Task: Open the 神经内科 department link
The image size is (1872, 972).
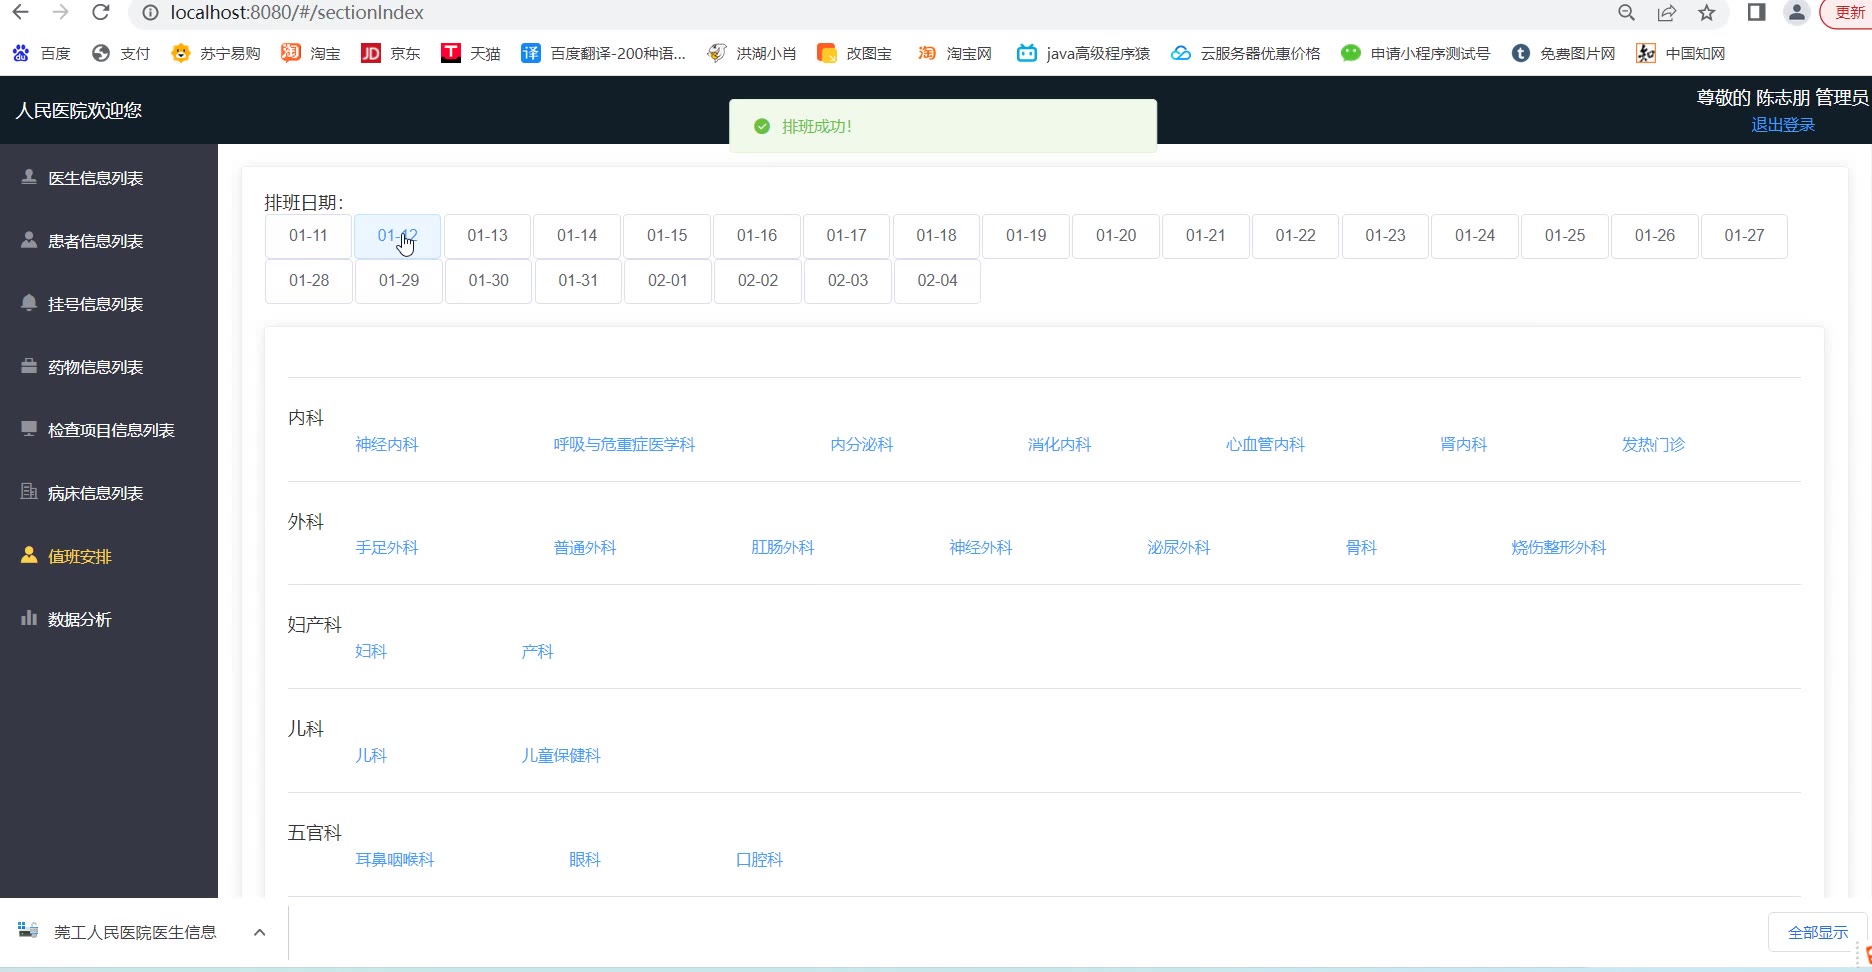Action: click(387, 445)
